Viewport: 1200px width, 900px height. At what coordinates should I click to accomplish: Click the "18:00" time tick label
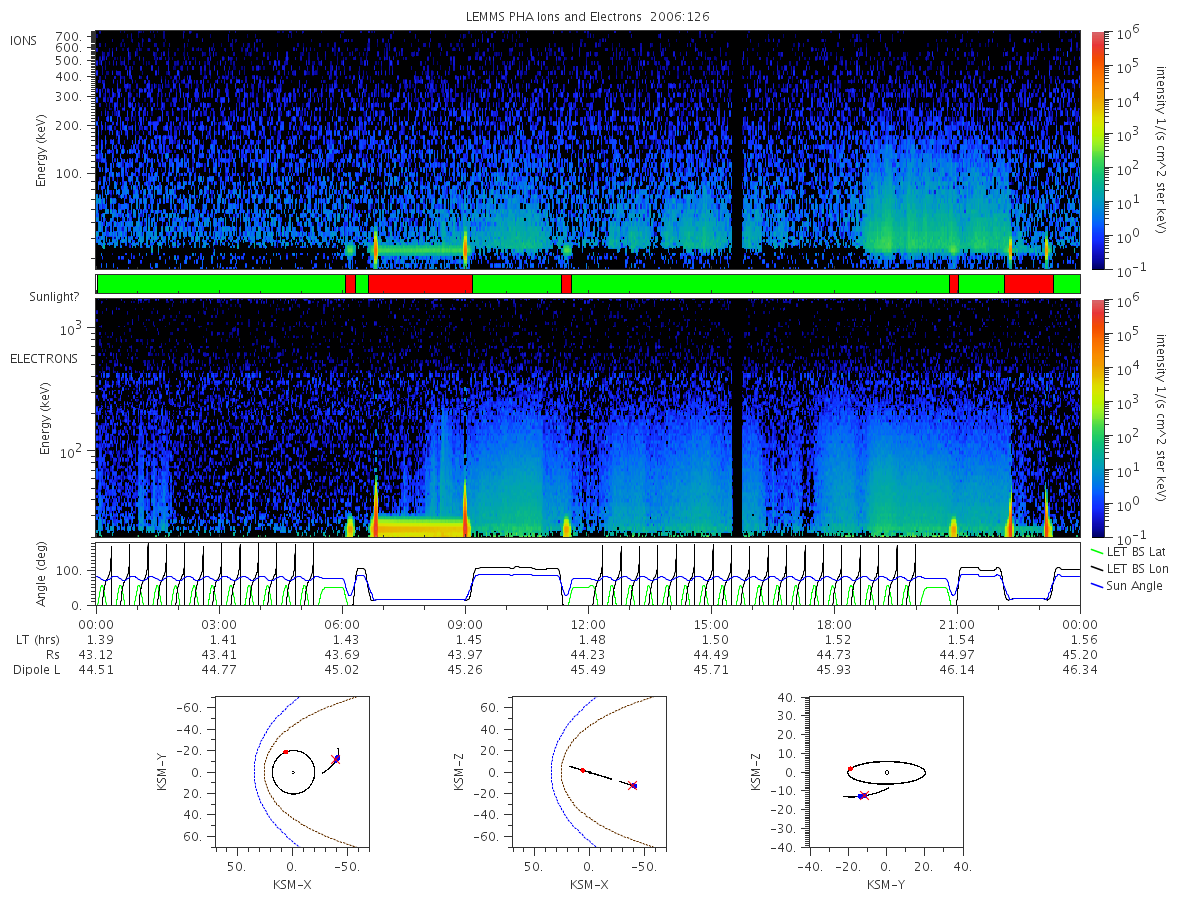click(x=834, y=623)
